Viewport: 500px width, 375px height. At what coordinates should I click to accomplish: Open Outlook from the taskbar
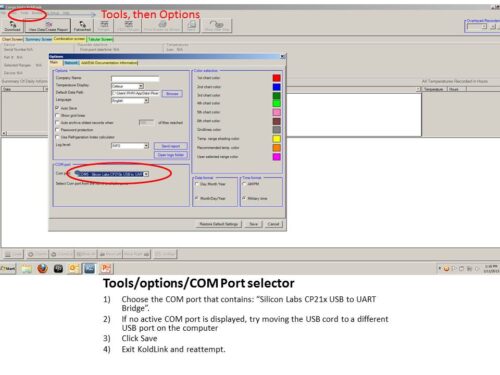(74, 268)
